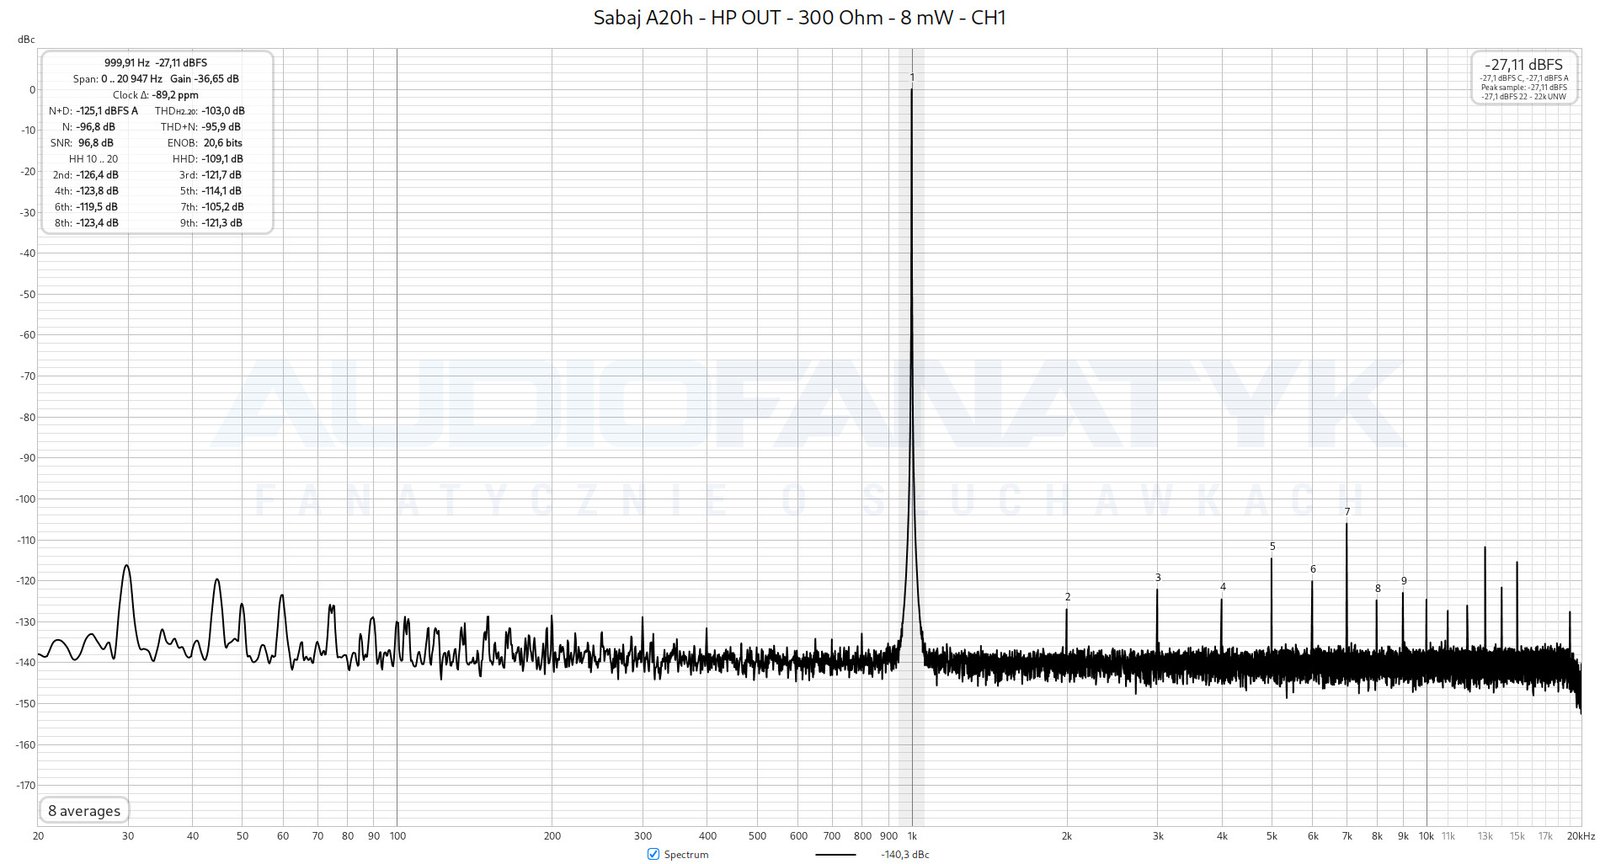The width and height of the screenshot is (1600, 864).
Task: Select the 10k frequency axis label
Action: pos(1427,836)
